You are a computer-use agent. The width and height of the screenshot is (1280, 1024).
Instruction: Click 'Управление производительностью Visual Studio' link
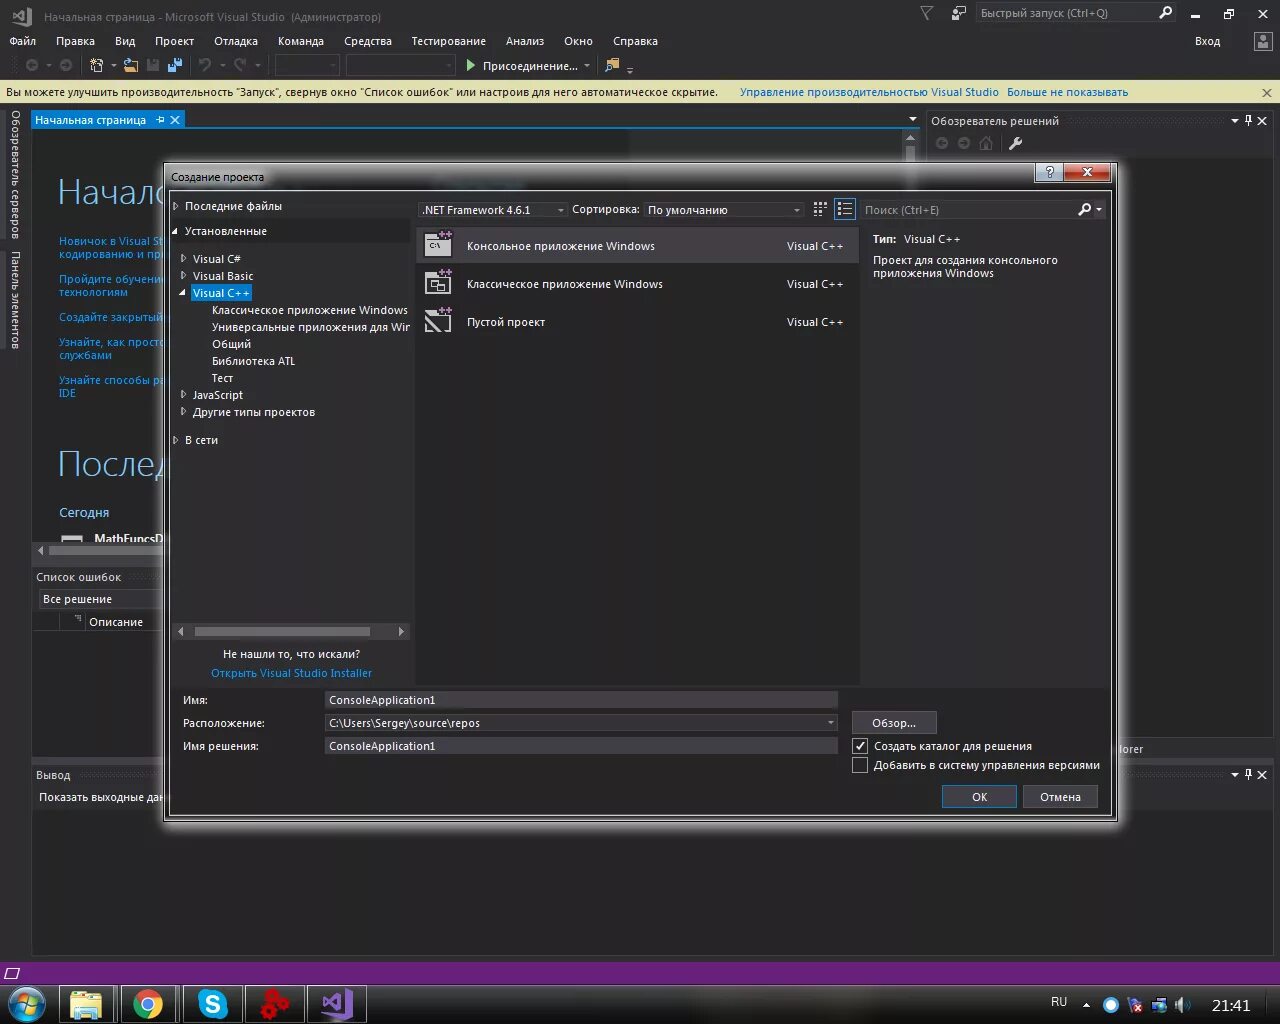point(869,92)
